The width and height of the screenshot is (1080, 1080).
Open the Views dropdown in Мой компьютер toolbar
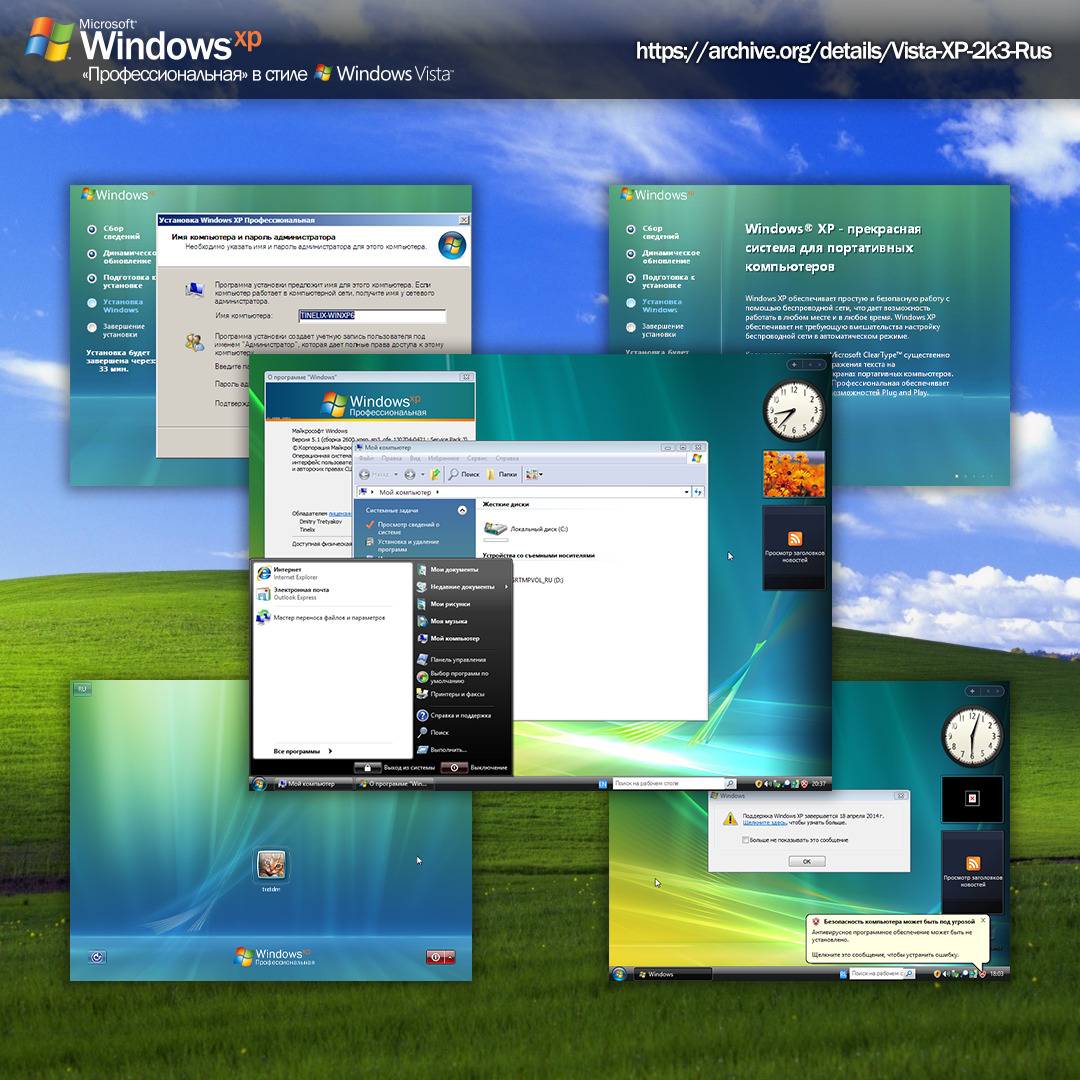(534, 475)
